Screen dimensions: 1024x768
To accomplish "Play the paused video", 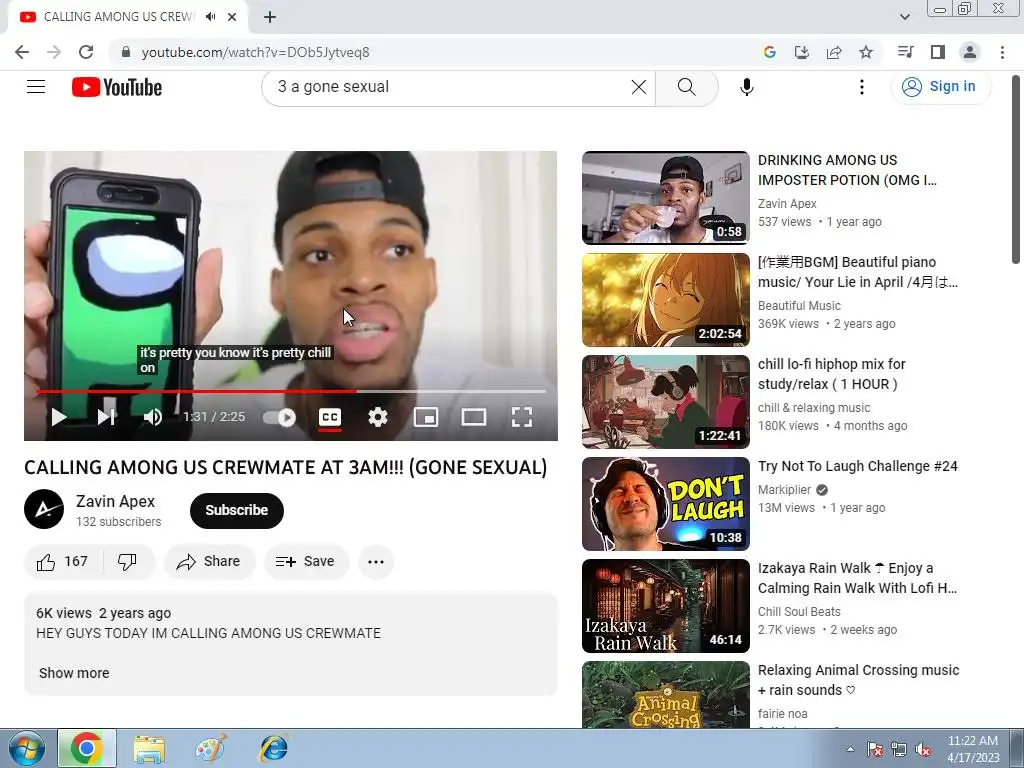I will [59, 417].
